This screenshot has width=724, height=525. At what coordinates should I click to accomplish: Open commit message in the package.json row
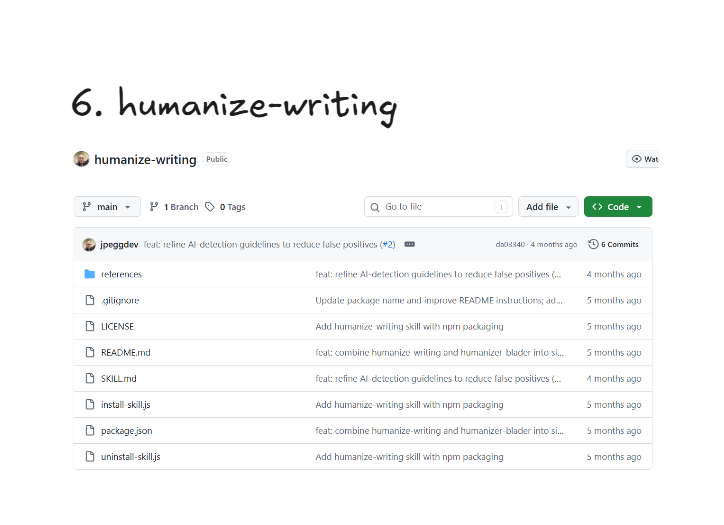point(439,431)
